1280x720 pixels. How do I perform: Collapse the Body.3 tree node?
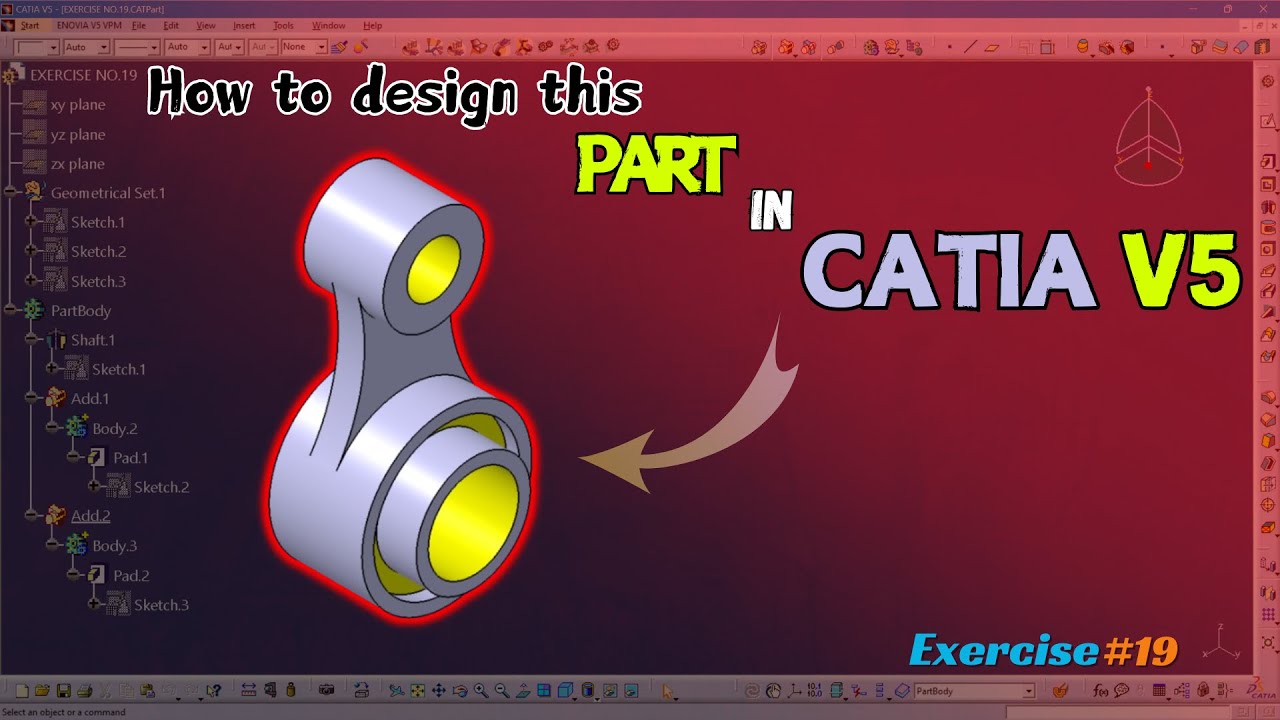click(52, 546)
